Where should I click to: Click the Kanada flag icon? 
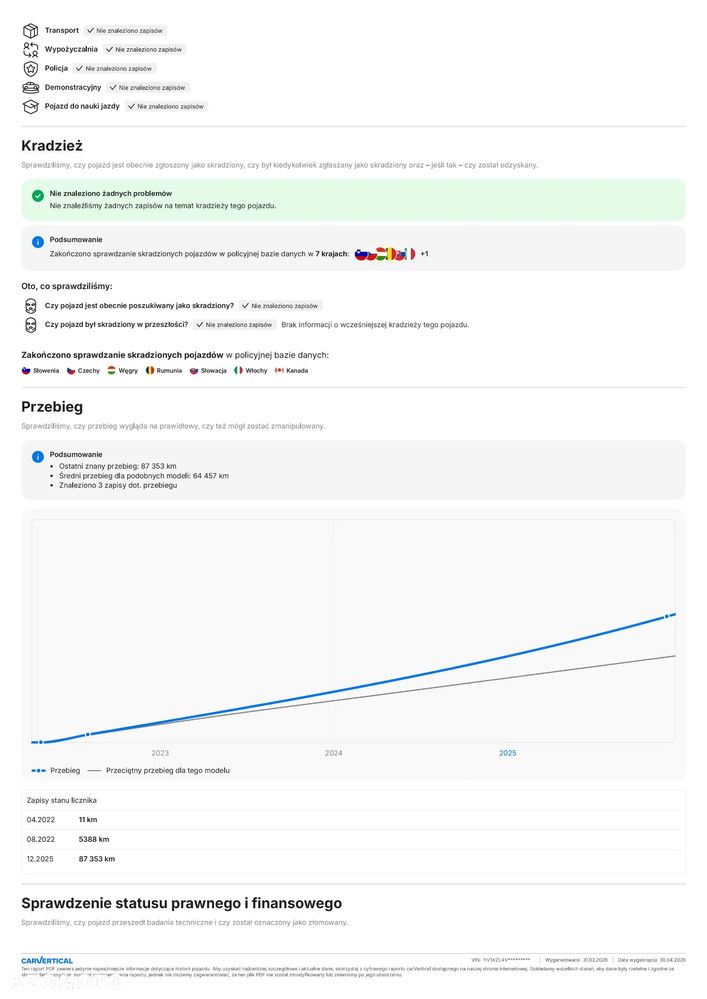[279, 370]
